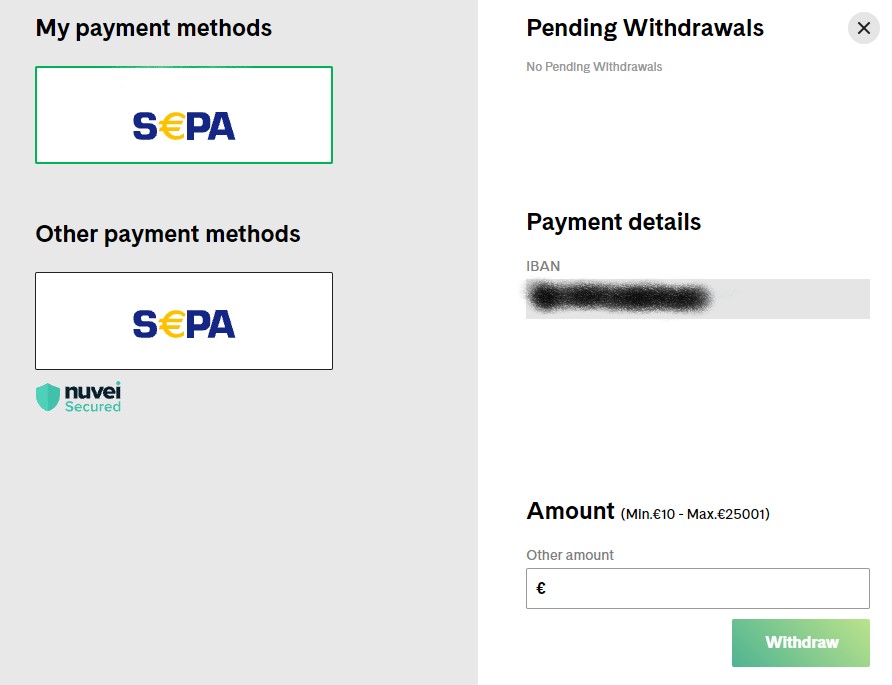Click the 'Pending Withdrawals' heading

[645, 28]
